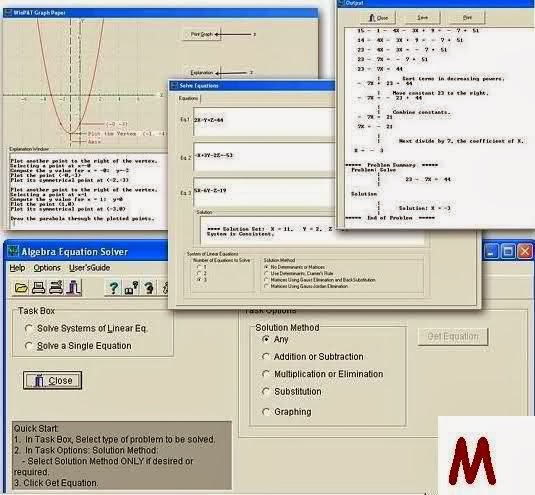
Task: Click the Explanation Window text area in Graph Paper
Action: pos(88,190)
